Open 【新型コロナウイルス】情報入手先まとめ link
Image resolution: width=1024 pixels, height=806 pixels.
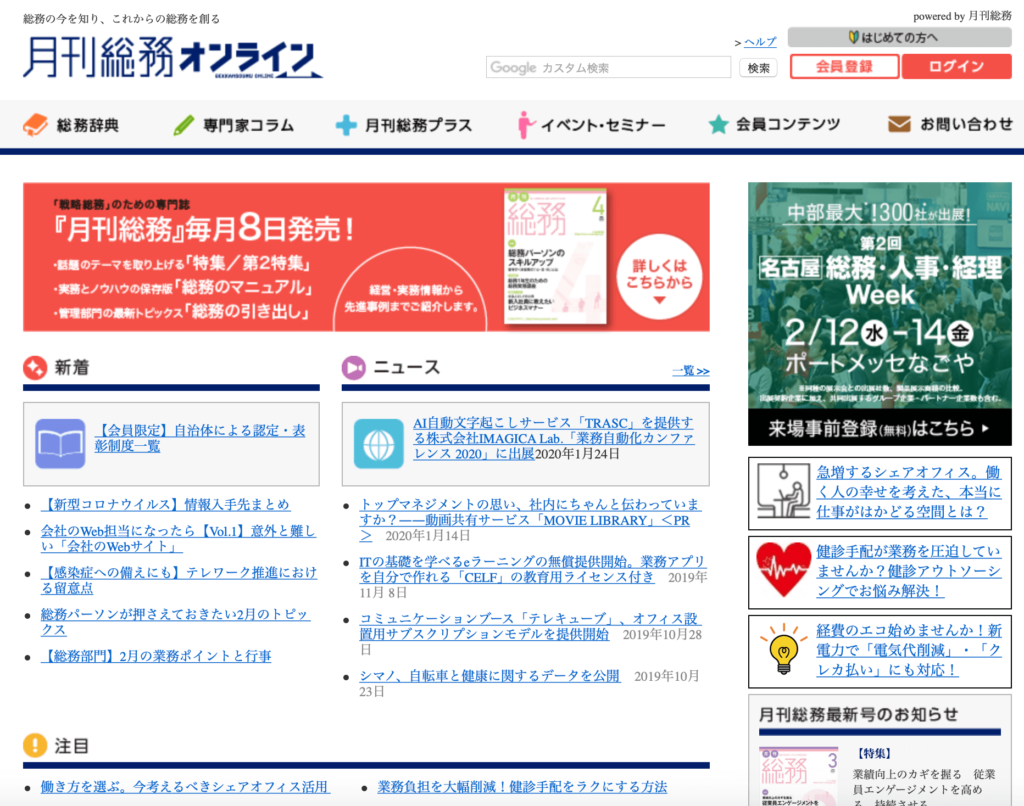coord(165,505)
